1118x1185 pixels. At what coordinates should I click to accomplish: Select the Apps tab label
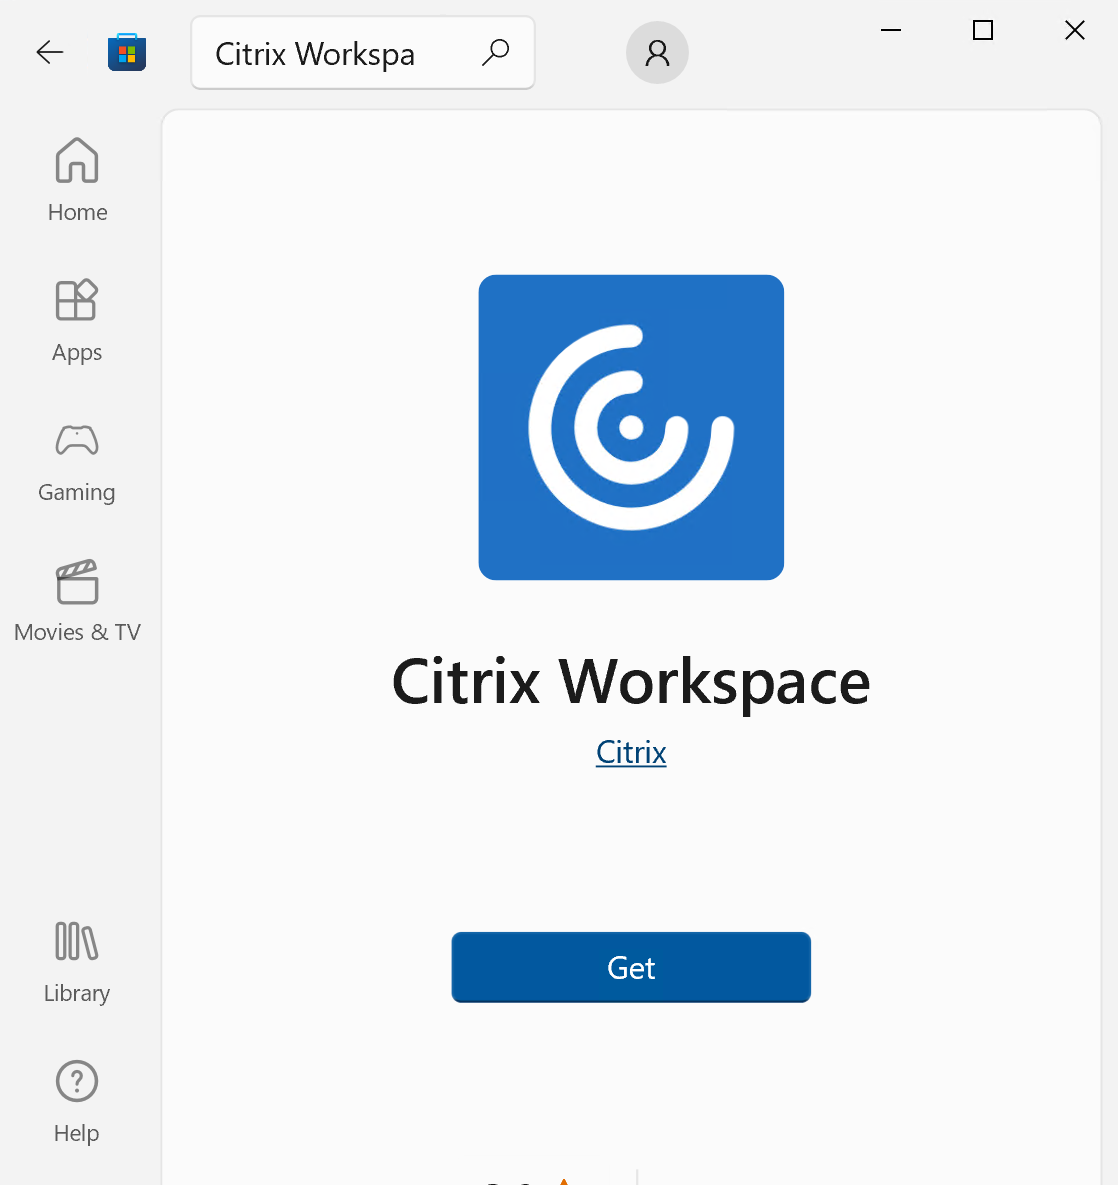click(77, 352)
